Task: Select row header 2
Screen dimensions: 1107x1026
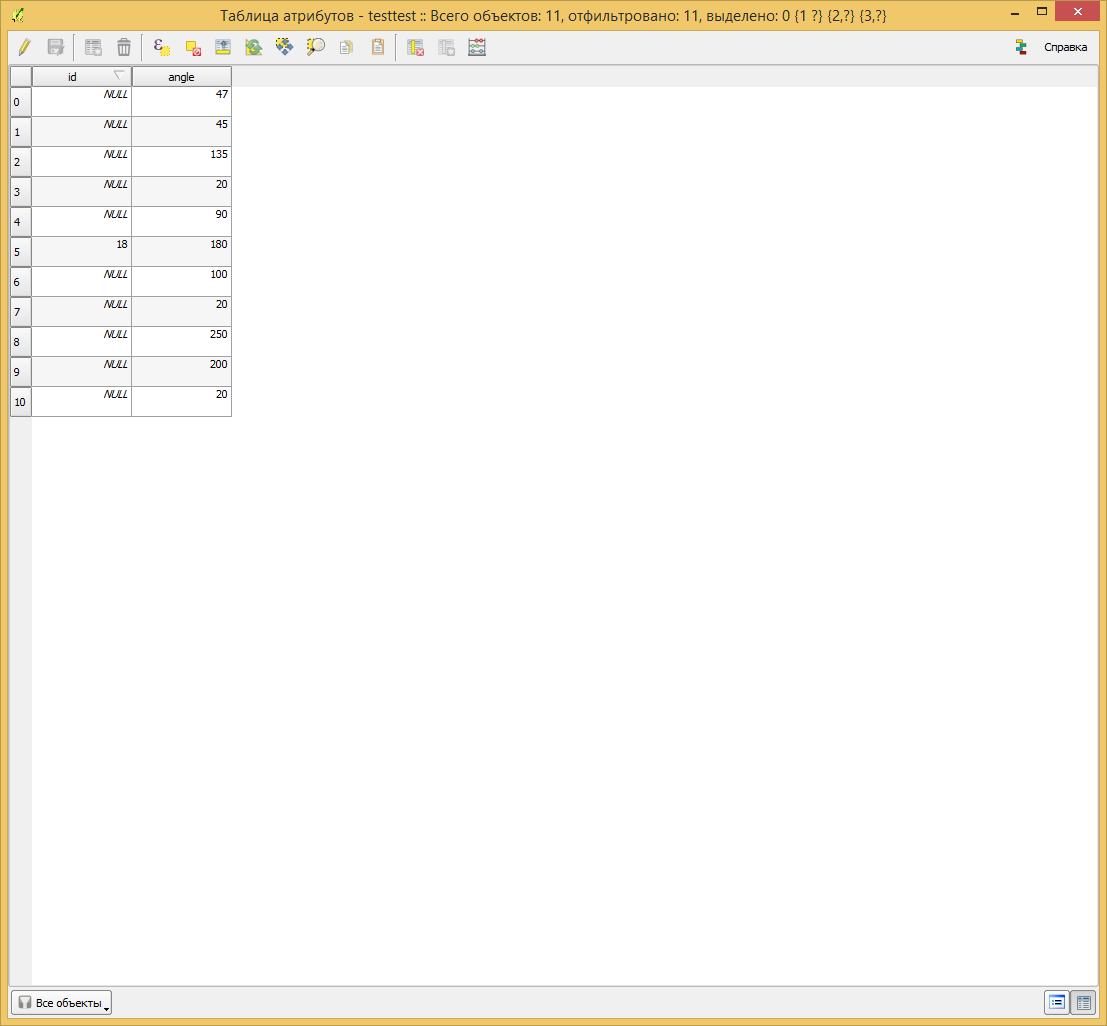Action: point(21,162)
